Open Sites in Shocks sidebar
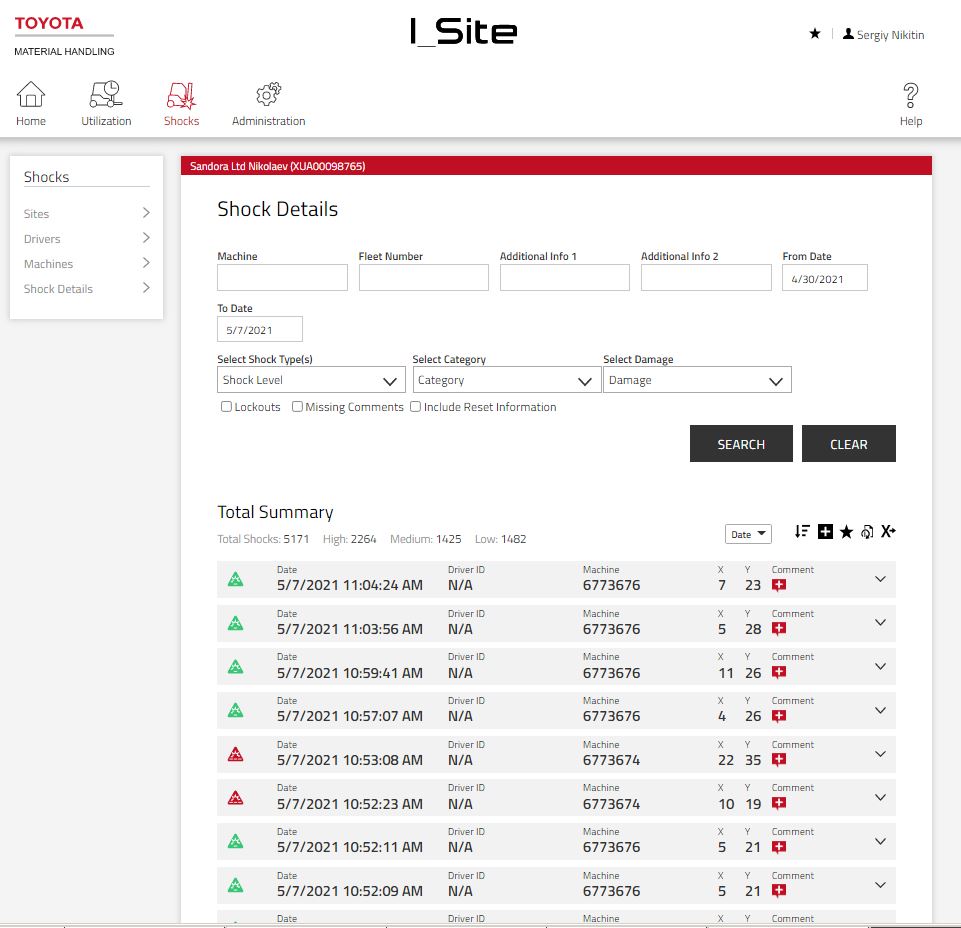The image size is (961, 928). [86, 213]
